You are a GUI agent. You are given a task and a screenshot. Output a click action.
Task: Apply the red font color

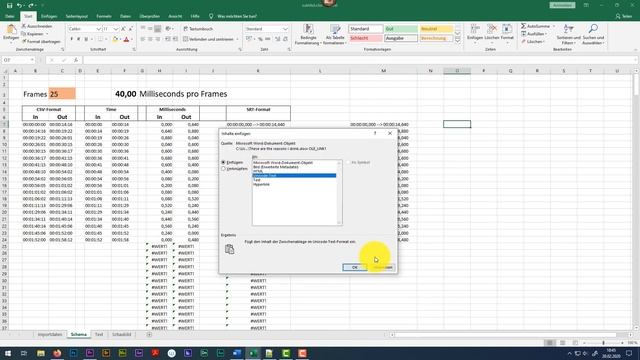click(x=126, y=39)
